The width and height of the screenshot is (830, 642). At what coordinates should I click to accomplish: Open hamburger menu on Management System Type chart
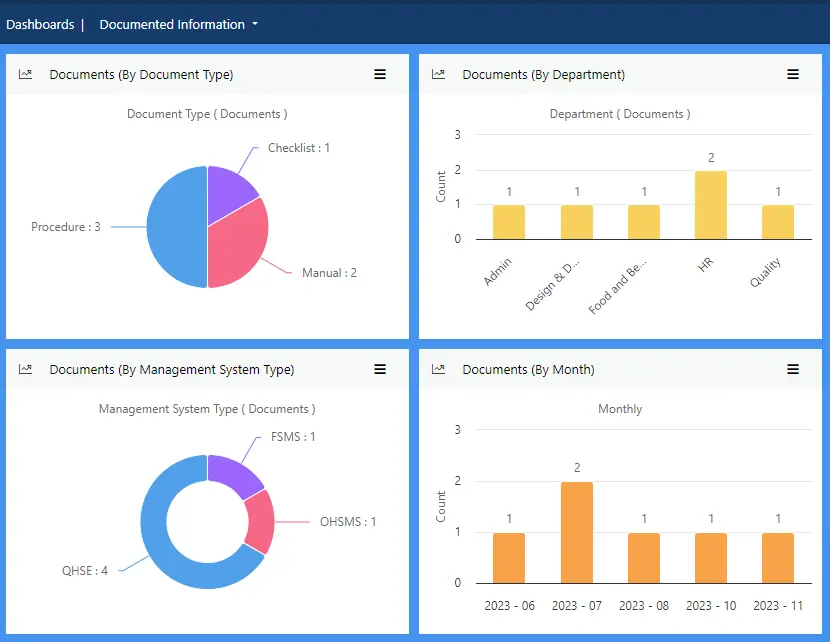click(x=380, y=369)
